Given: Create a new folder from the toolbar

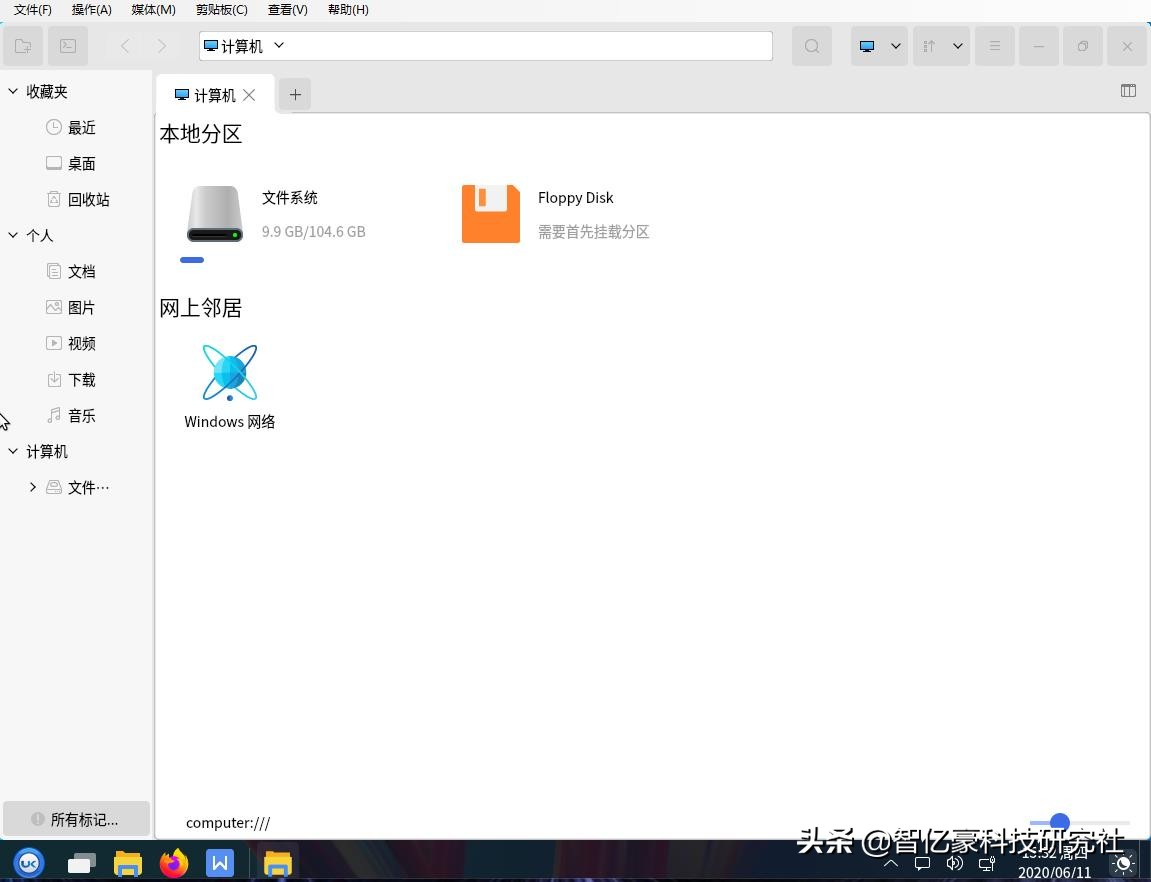Looking at the screenshot, I should pos(23,45).
